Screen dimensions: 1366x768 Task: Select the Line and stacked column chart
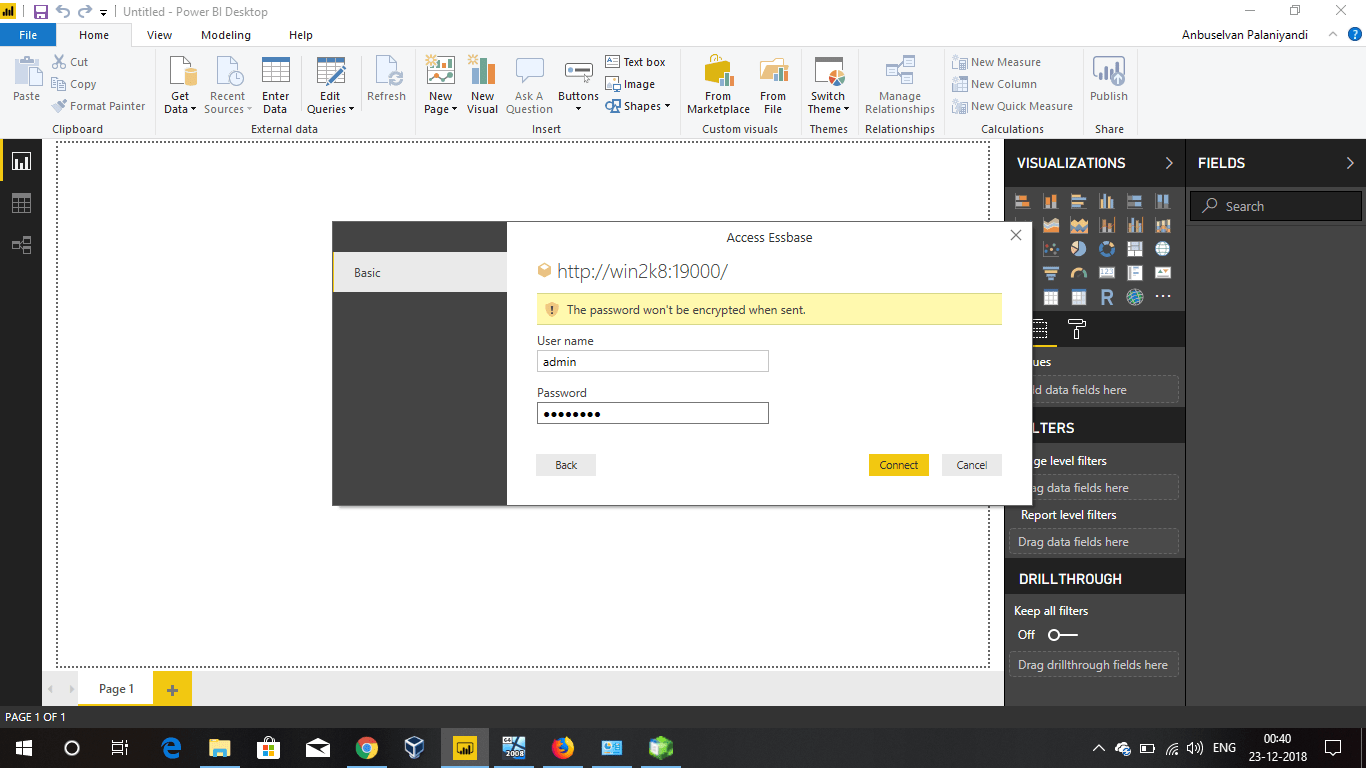point(1107,225)
